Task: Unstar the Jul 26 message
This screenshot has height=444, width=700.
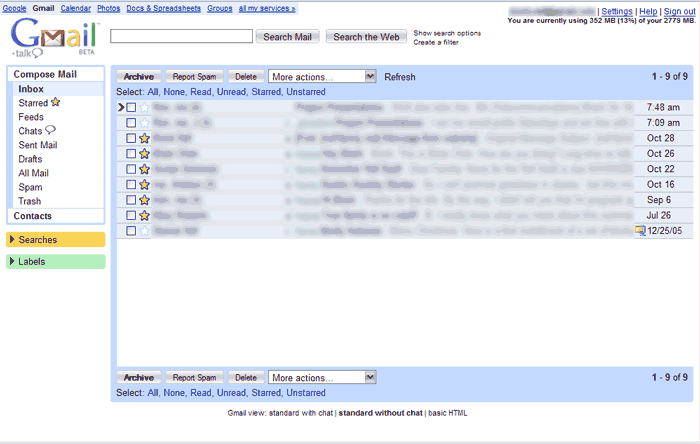Action: pyautogui.click(x=144, y=215)
